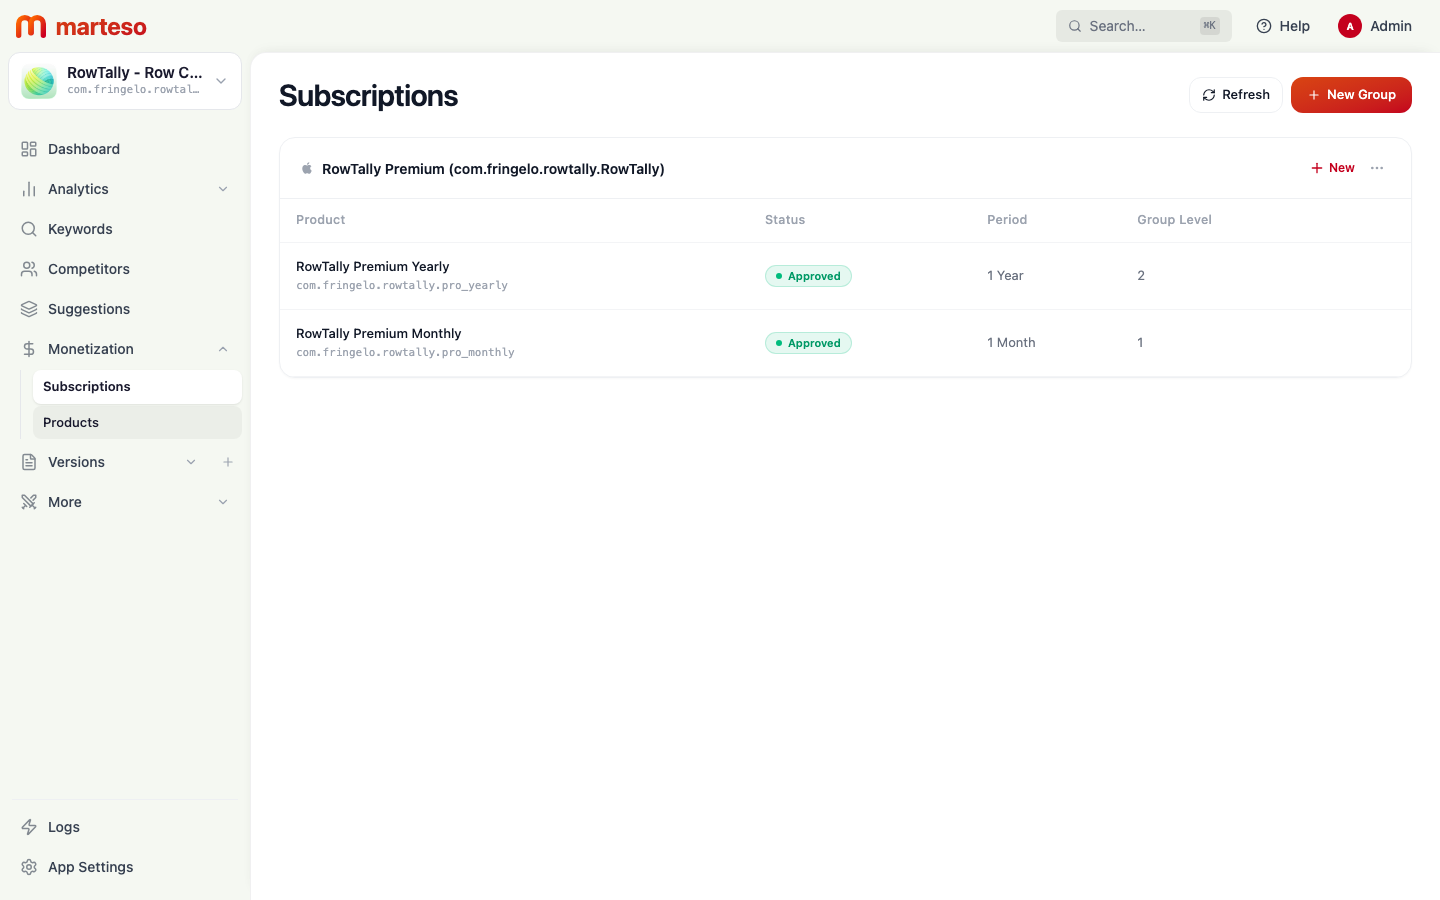Open App Settings page label
1440x900 pixels.
91,867
